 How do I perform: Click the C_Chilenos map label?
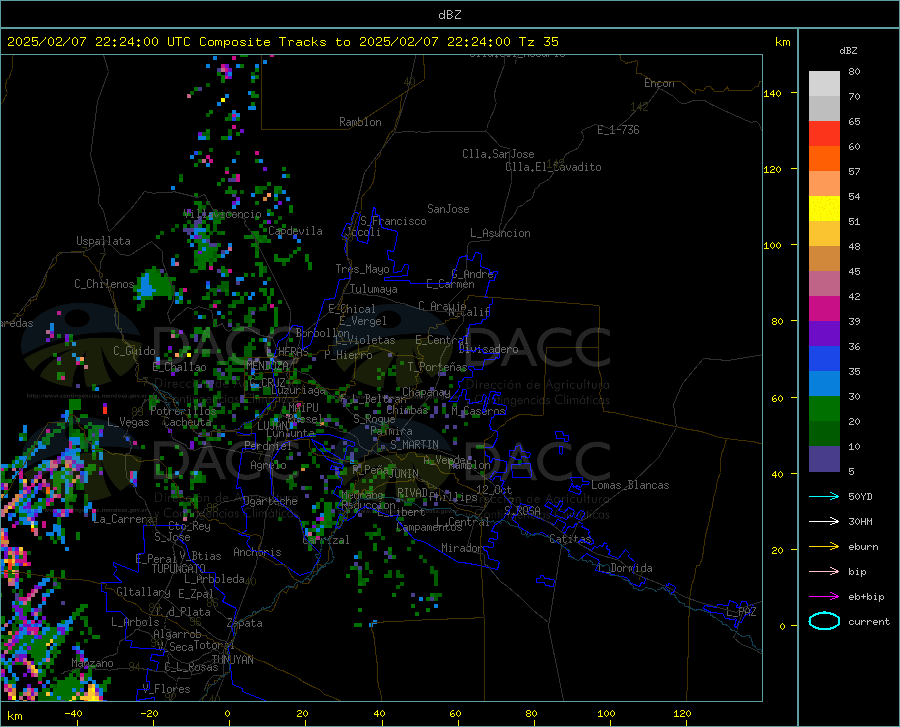pos(104,284)
